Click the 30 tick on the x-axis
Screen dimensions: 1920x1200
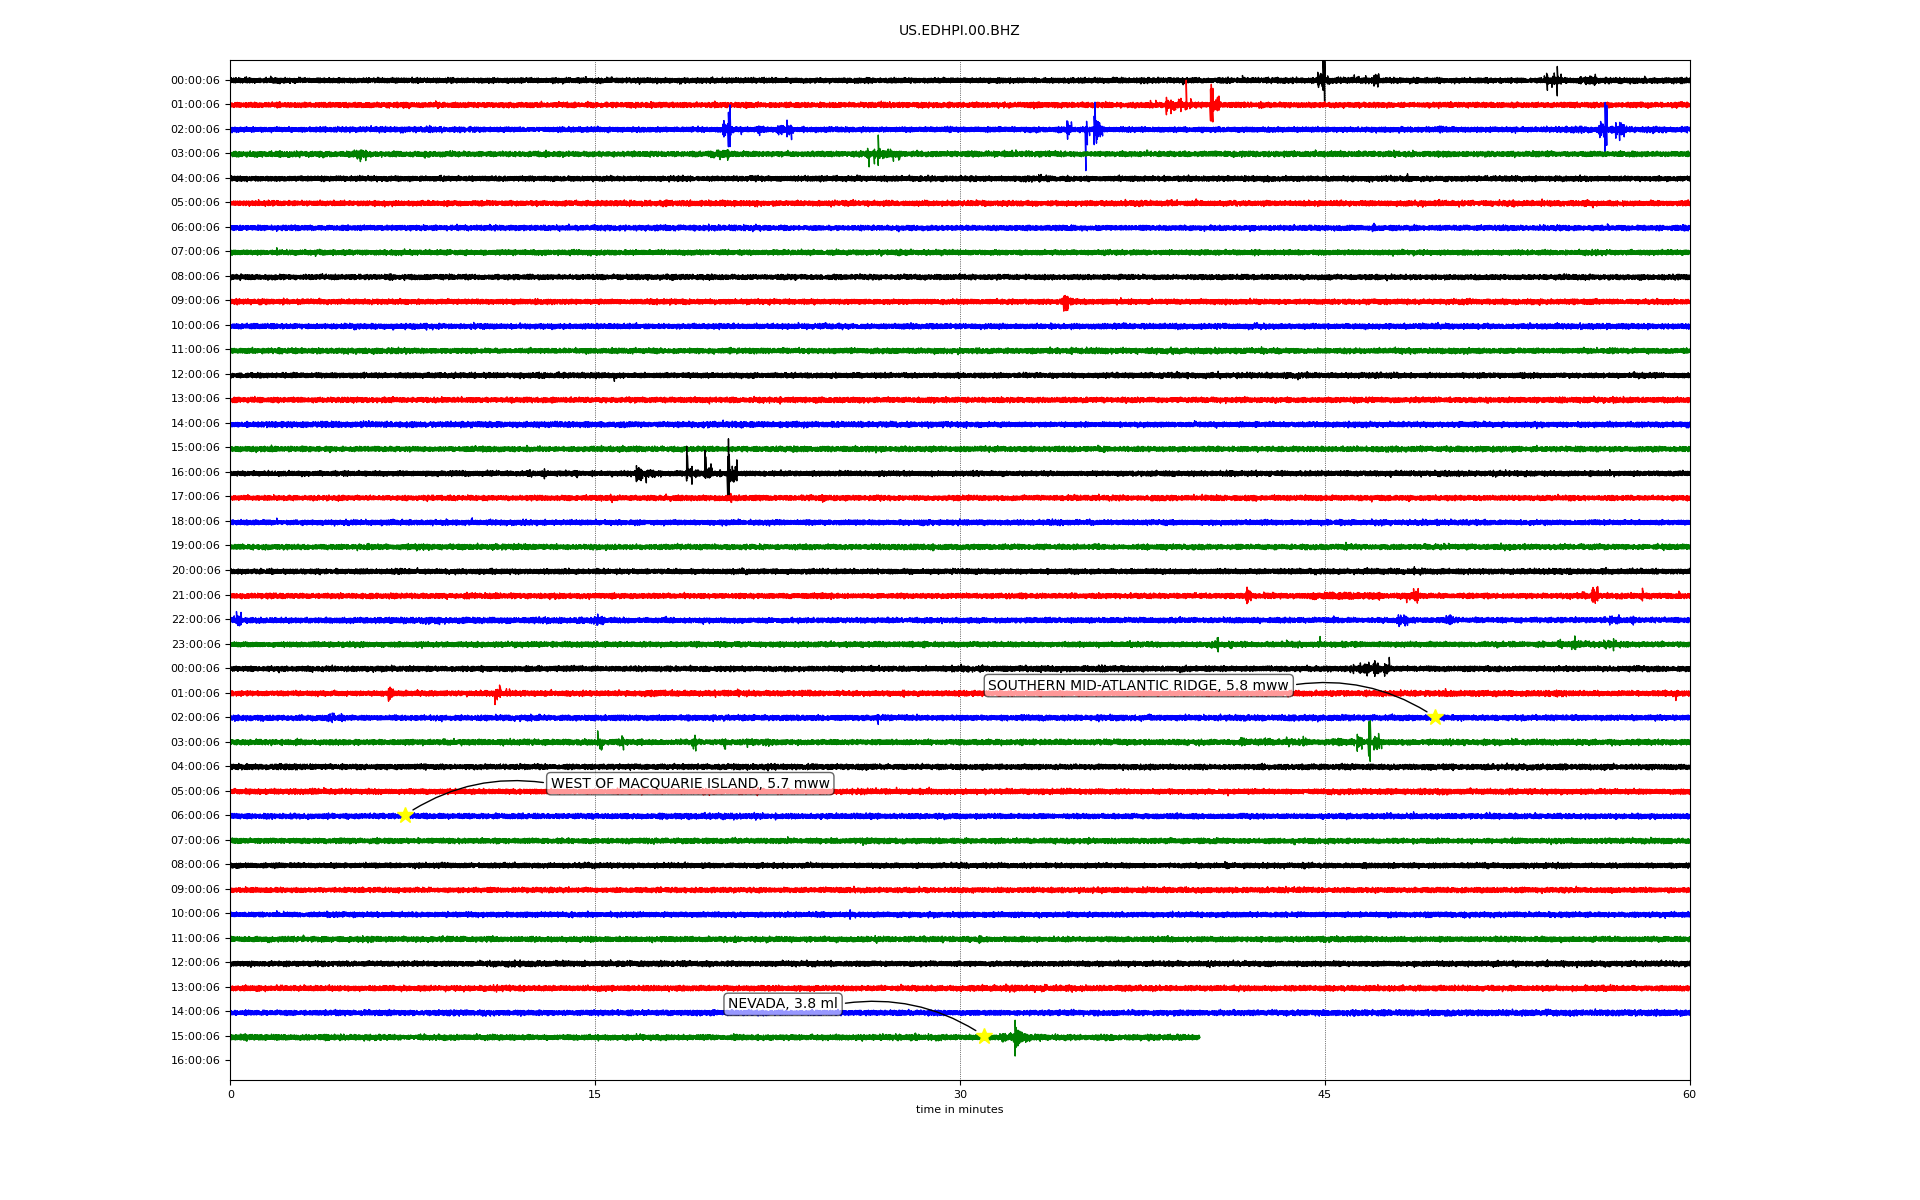tap(960, 1094)
